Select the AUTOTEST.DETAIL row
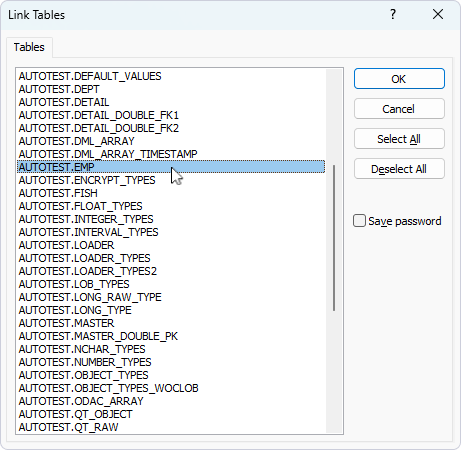This screenshot has width=461, height=450. 171,102
